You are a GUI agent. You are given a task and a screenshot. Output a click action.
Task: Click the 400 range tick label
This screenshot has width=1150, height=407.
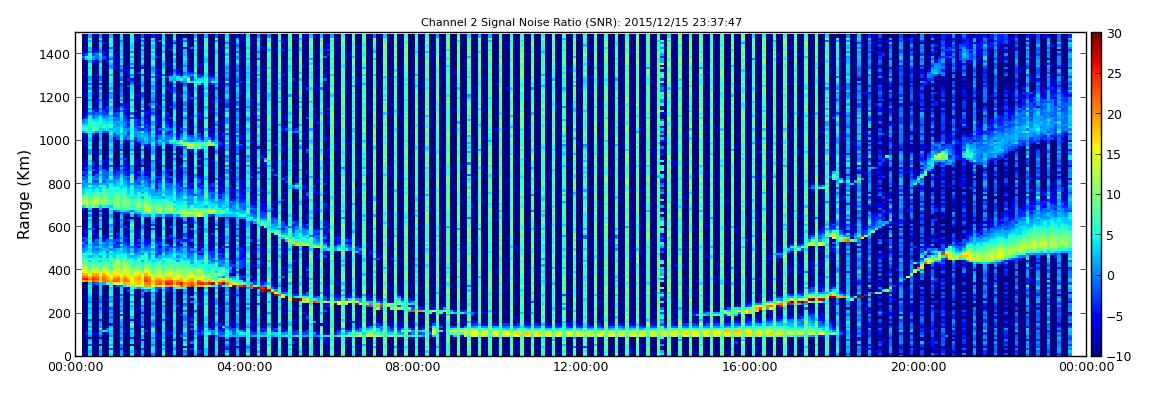point(60,271)
